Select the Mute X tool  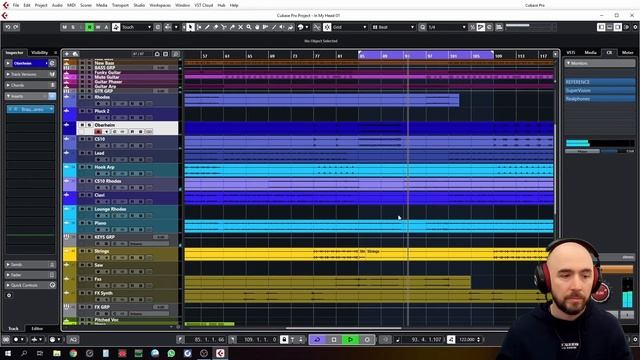pyautogui.click(x=240, y=27)
